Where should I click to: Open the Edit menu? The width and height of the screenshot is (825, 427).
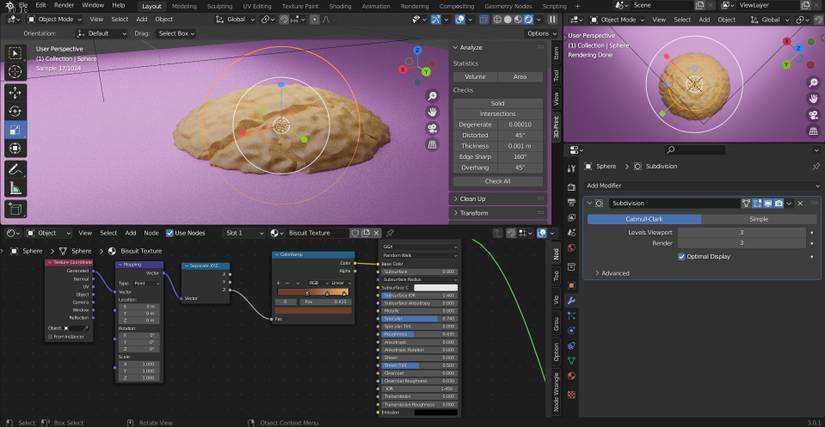(41, 5)
